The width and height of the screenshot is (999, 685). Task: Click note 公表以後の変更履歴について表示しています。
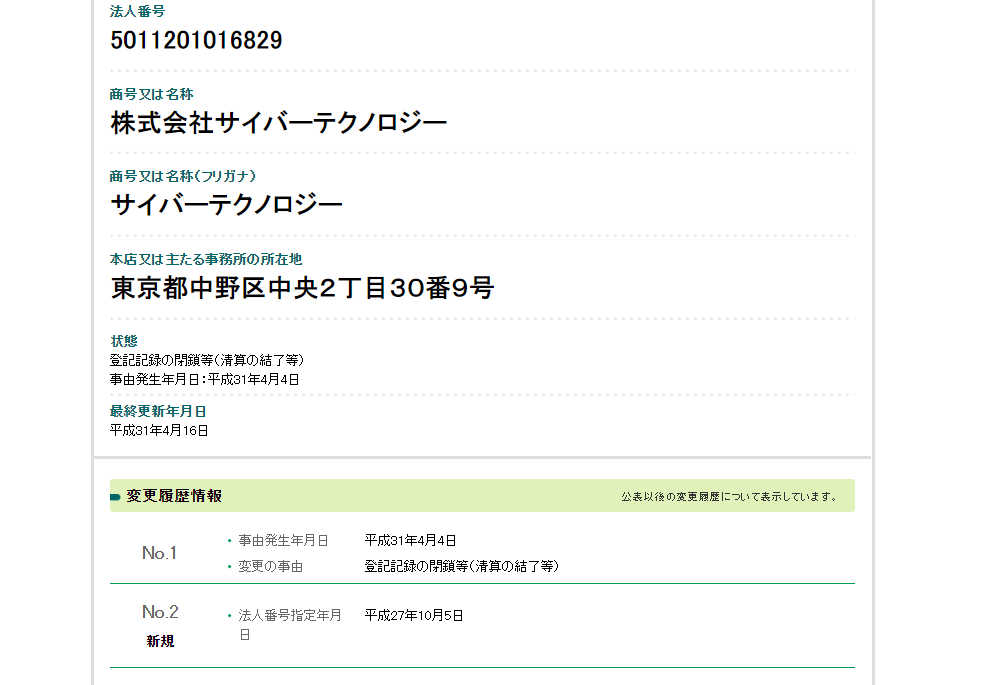coord(731,496)
